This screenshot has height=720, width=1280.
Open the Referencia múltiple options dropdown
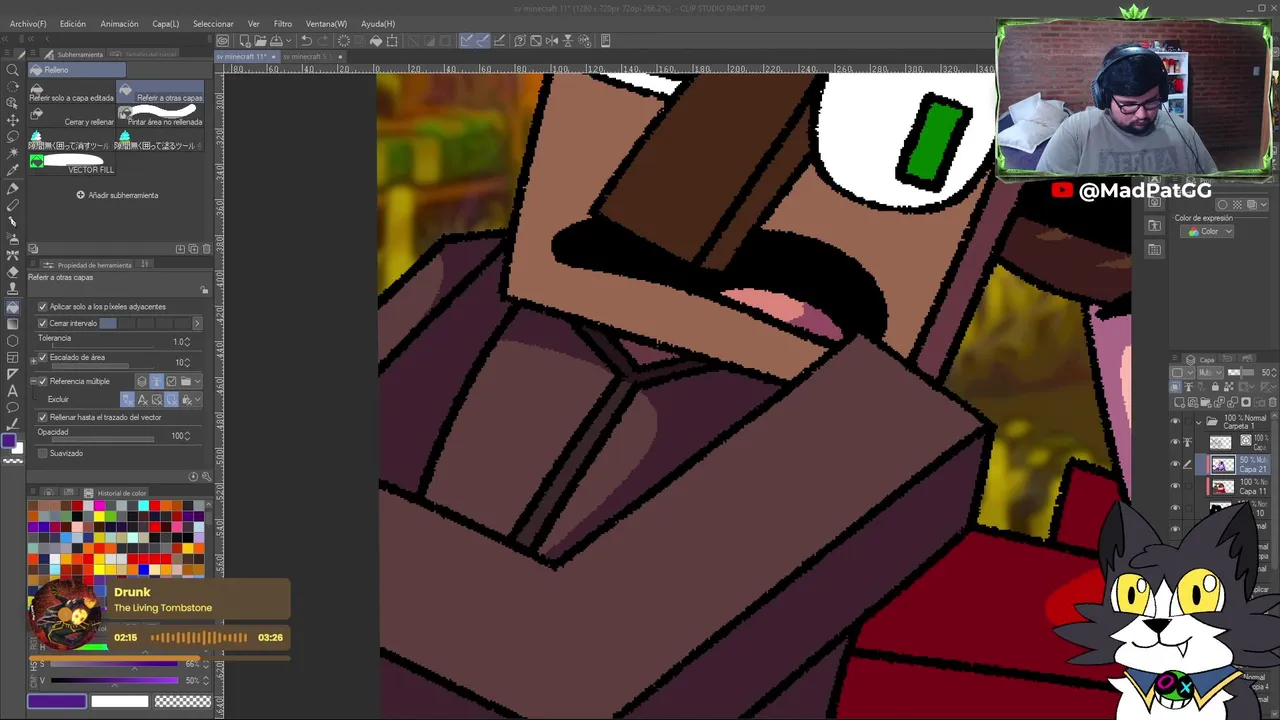198,381
